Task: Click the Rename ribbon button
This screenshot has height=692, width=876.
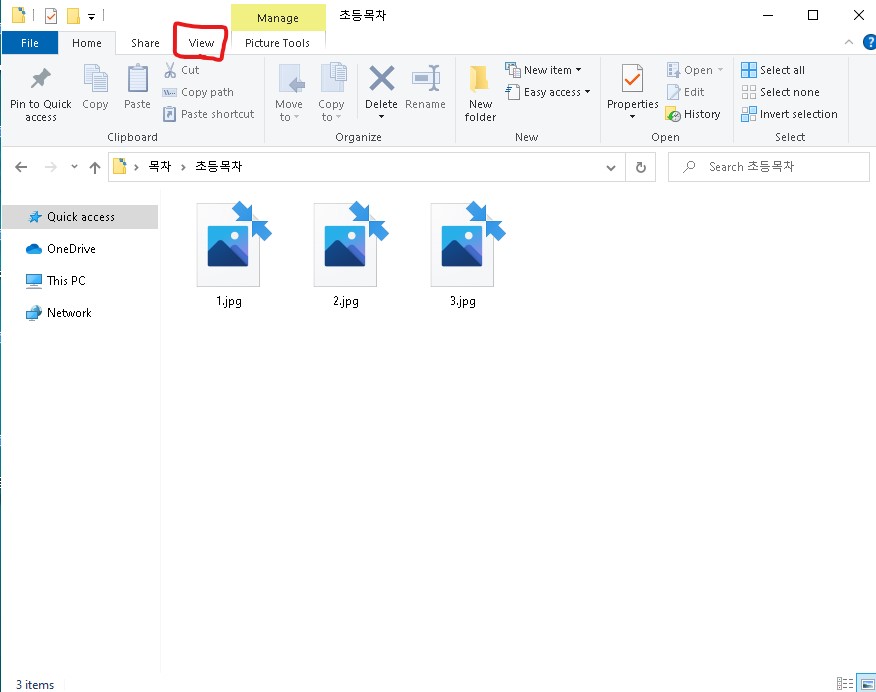Action: point(426,87)
